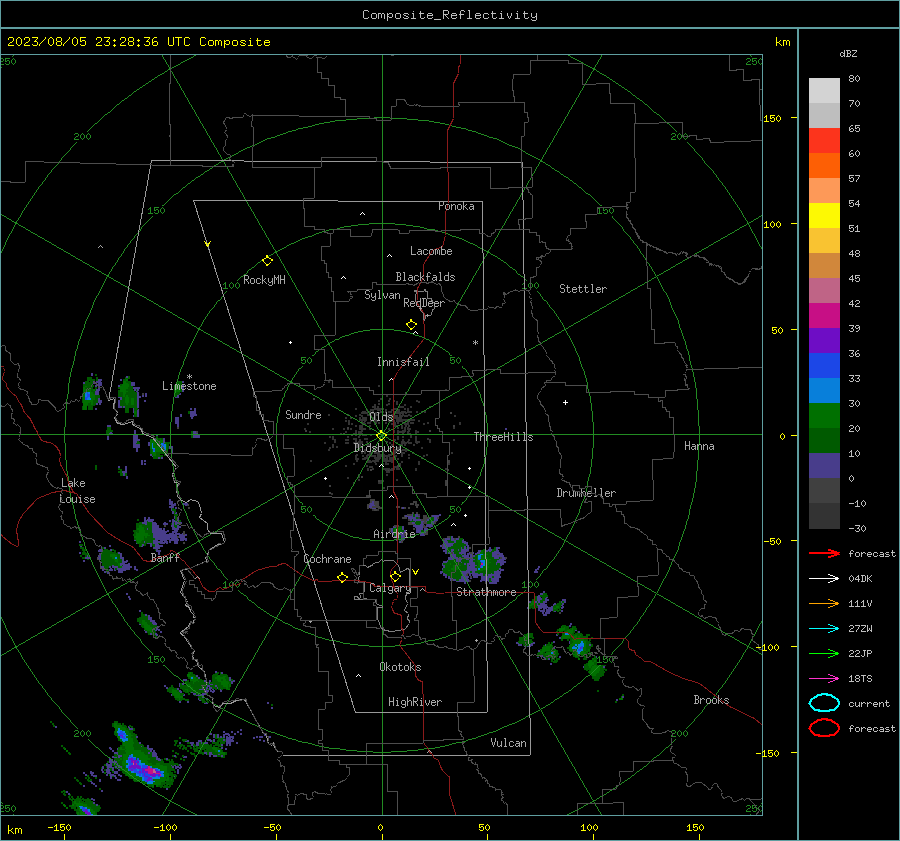Click the yellow diamond marker above Calgary

[x=395, y=576]
